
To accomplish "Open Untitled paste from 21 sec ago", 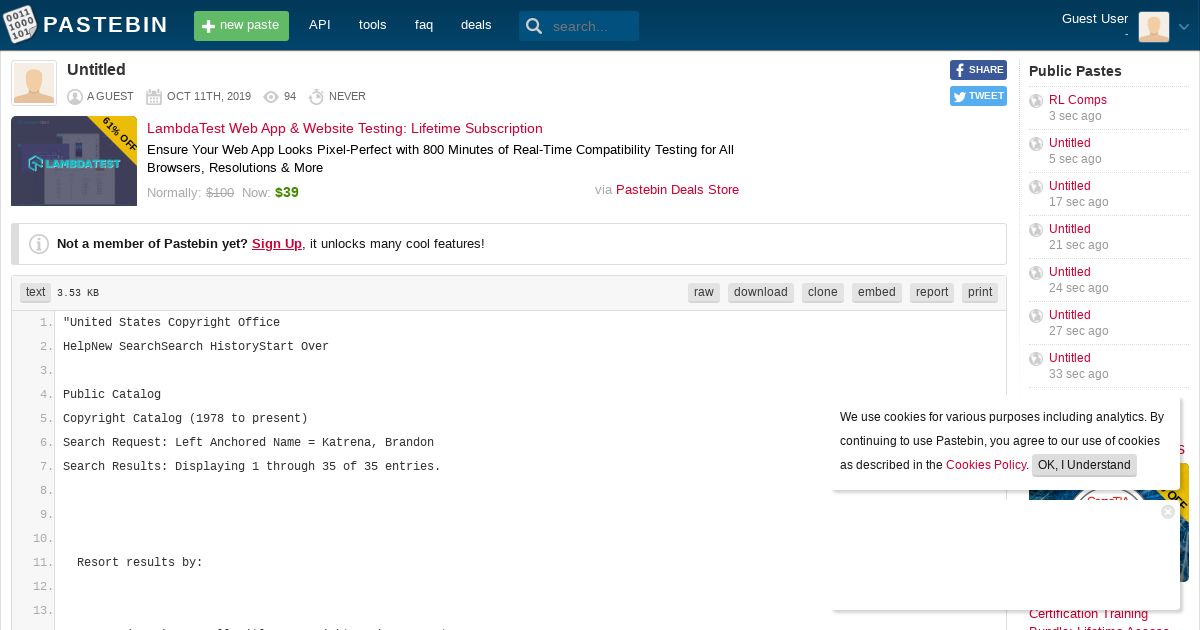I will (x=1070, y=229).
